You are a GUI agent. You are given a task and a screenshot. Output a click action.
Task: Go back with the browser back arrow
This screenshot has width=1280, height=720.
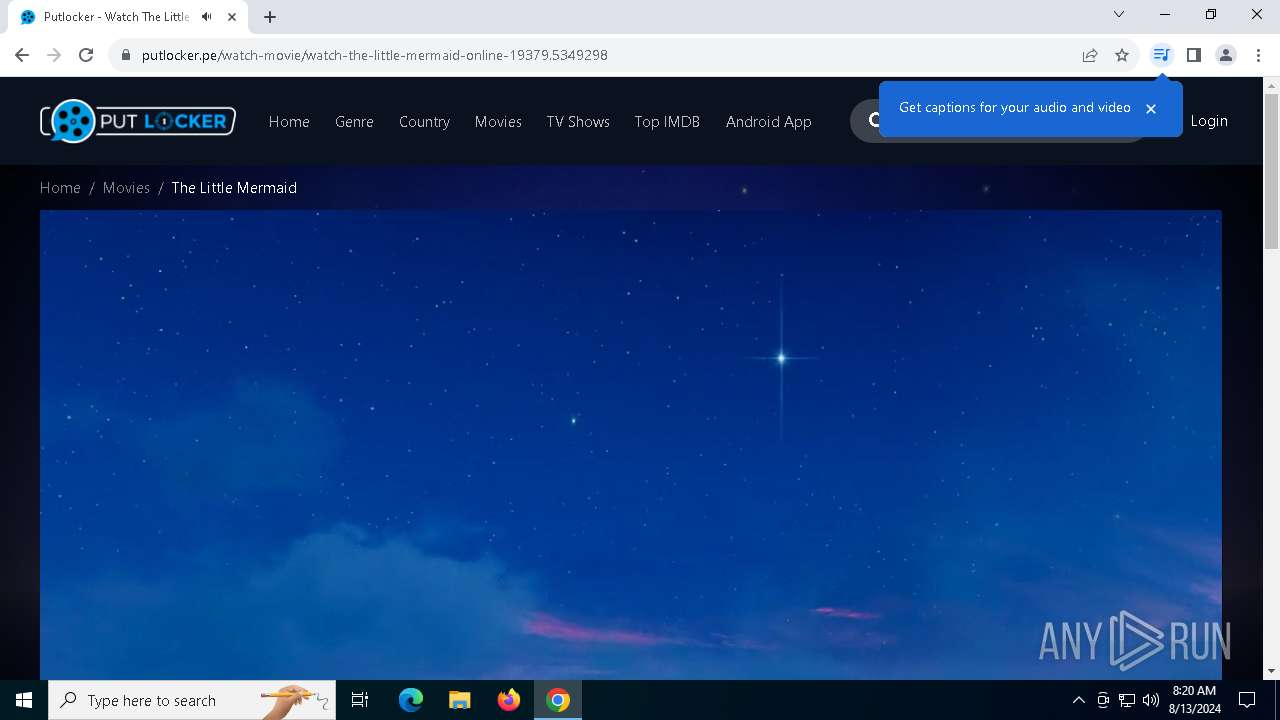(x=22, y=55)
